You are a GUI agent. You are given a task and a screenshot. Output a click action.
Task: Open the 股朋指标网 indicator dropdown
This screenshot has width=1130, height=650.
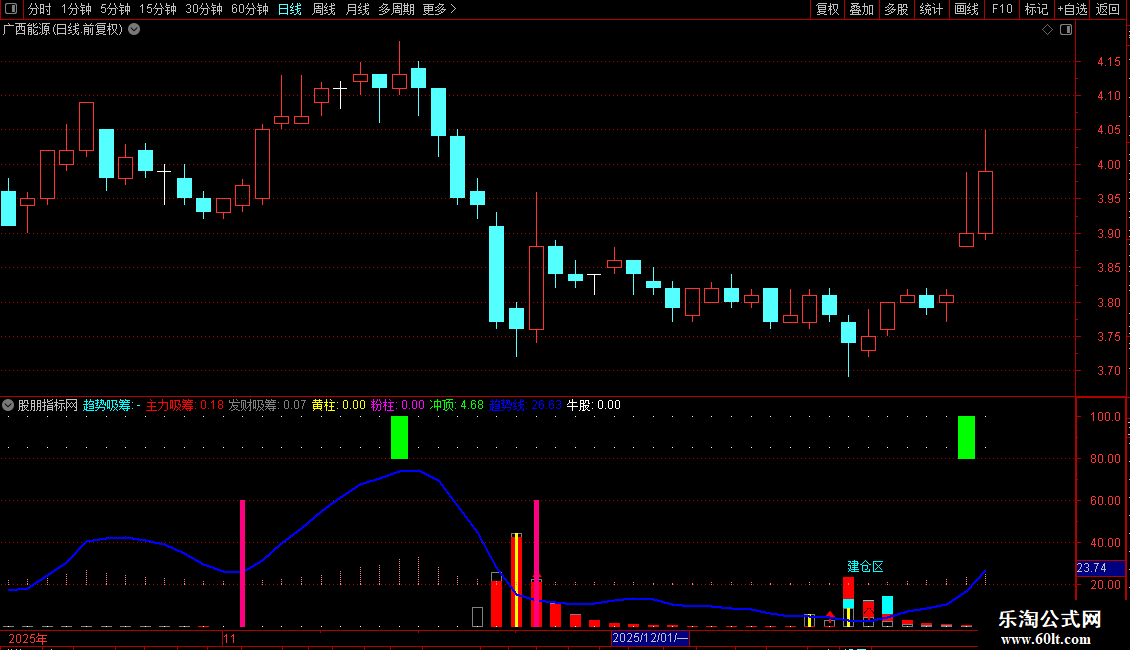pos(8,405)
